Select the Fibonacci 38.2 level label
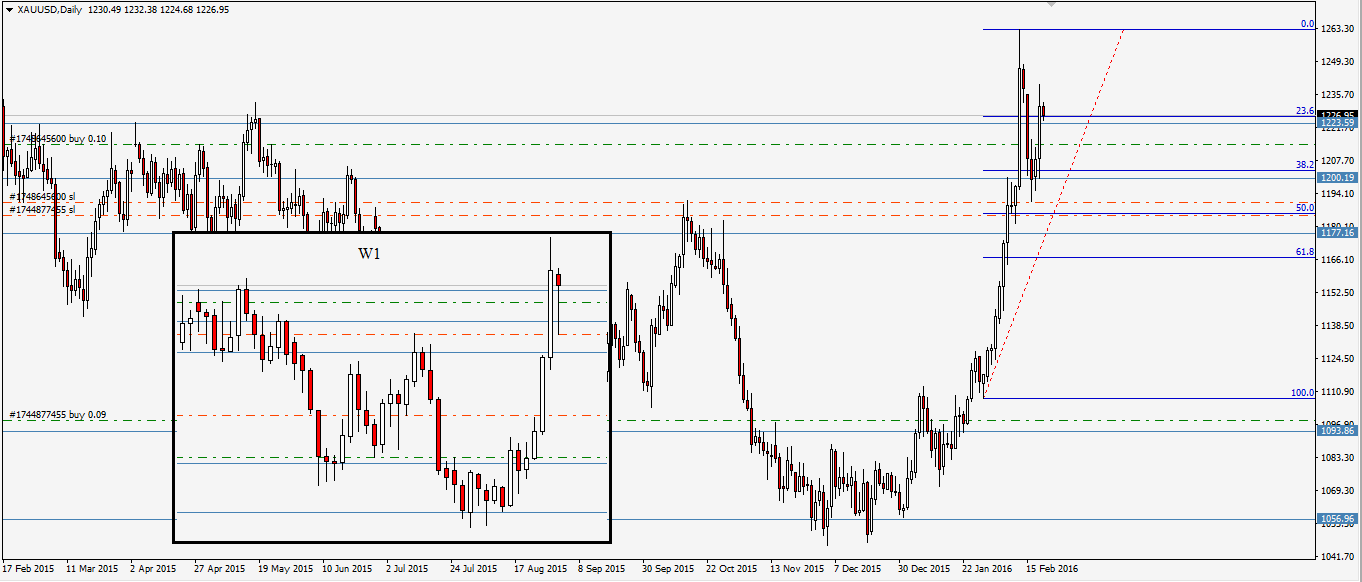 pyautogui.click(x=1304, y=165)
